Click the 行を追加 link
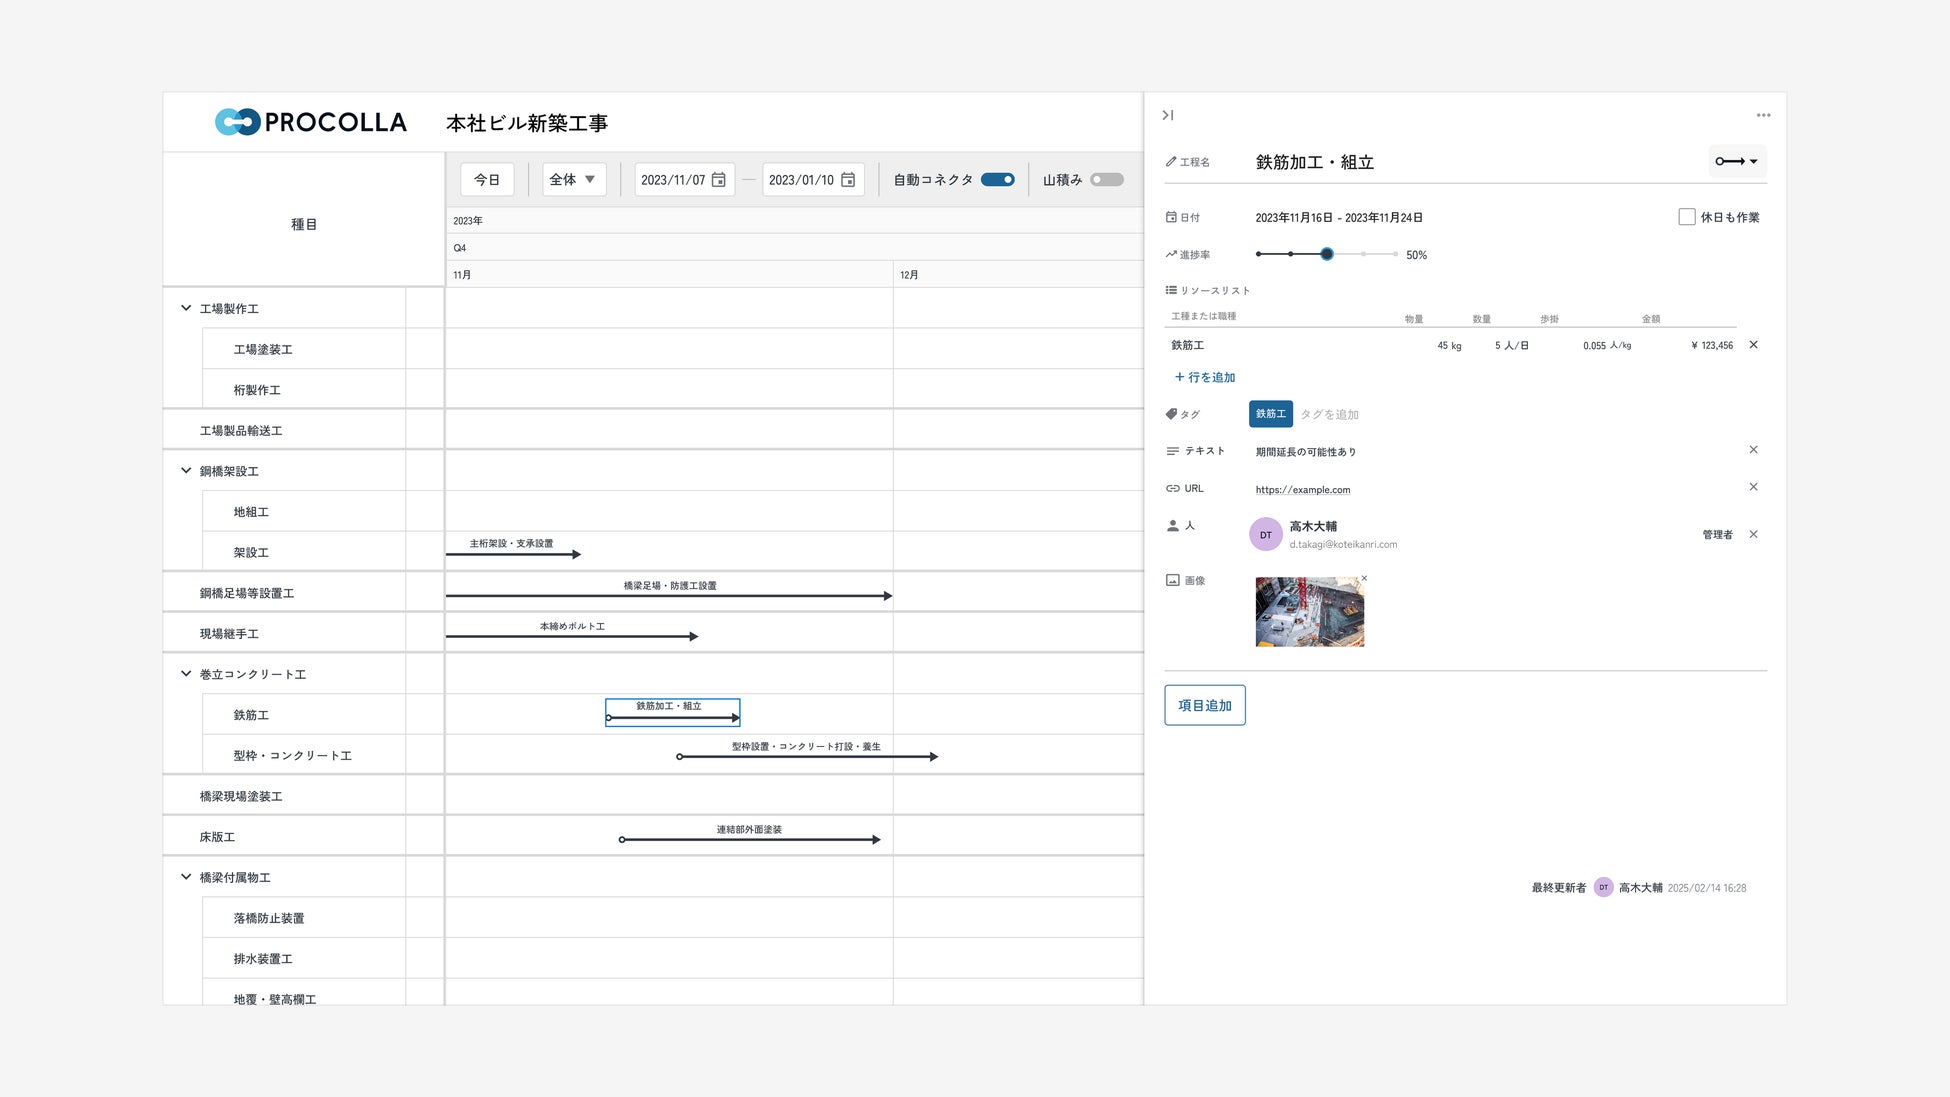 pos(1205,377)
